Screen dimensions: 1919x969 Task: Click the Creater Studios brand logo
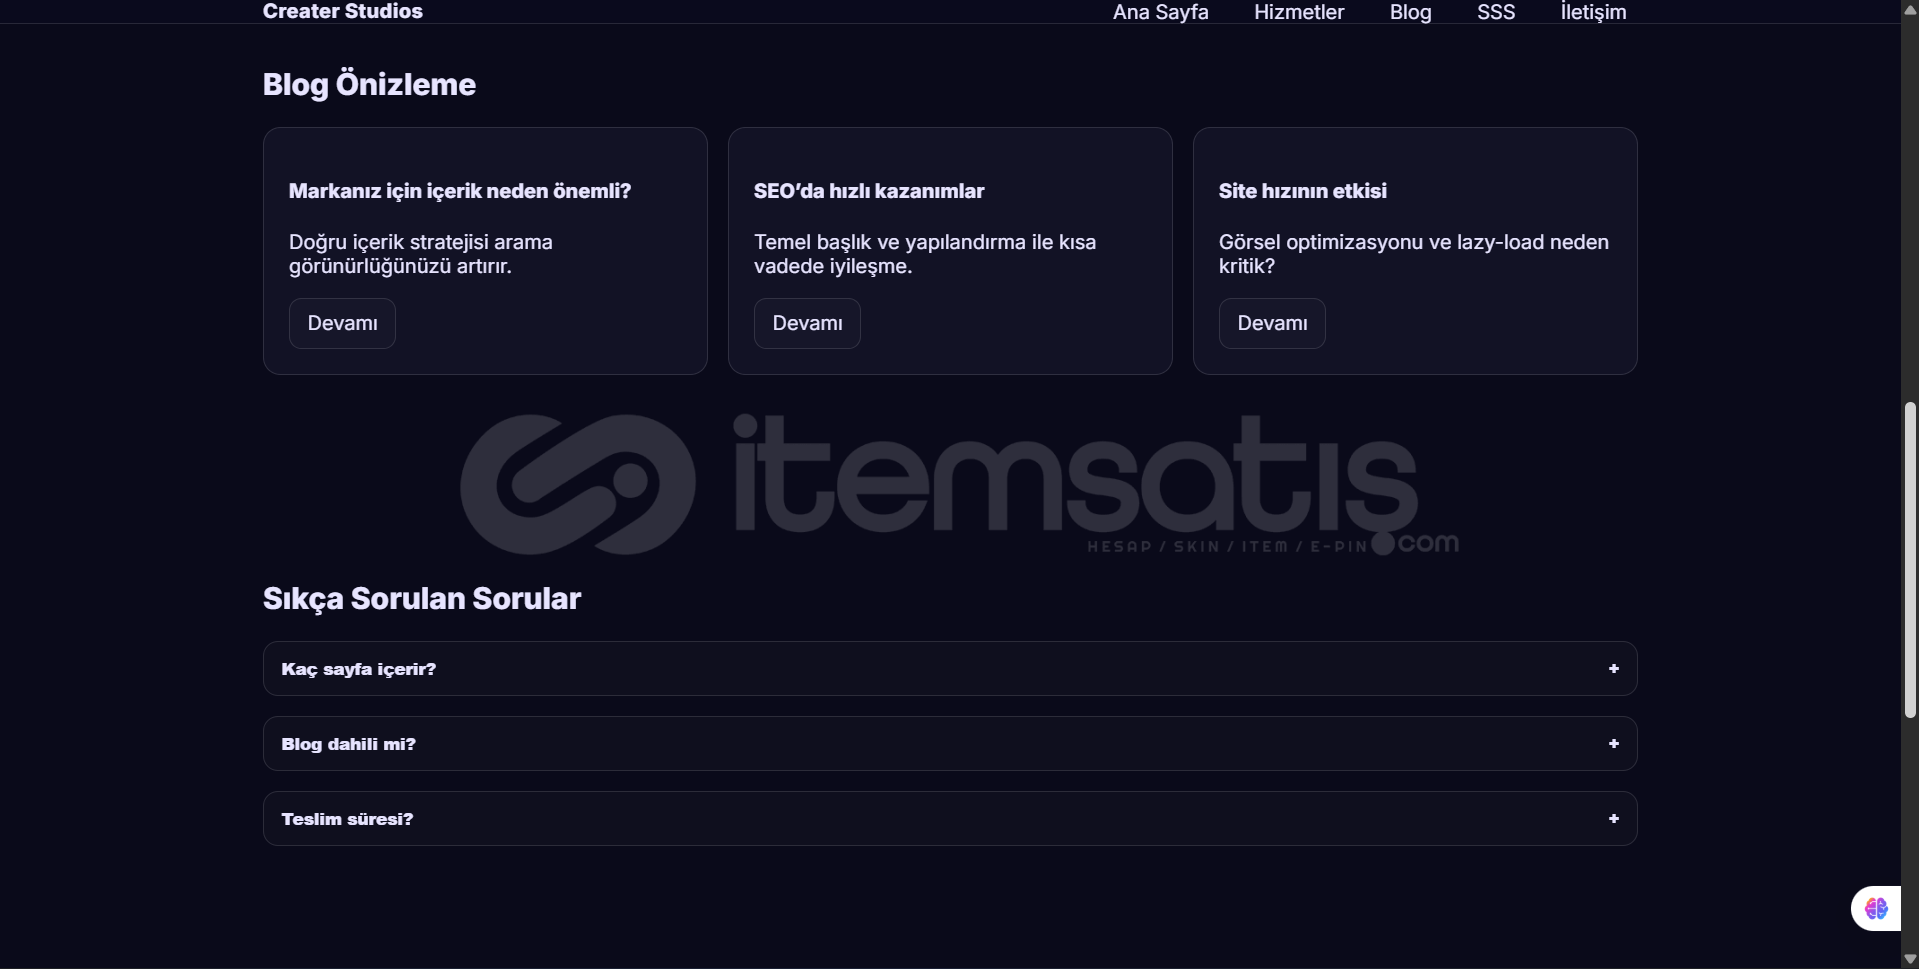click(342, 11)
